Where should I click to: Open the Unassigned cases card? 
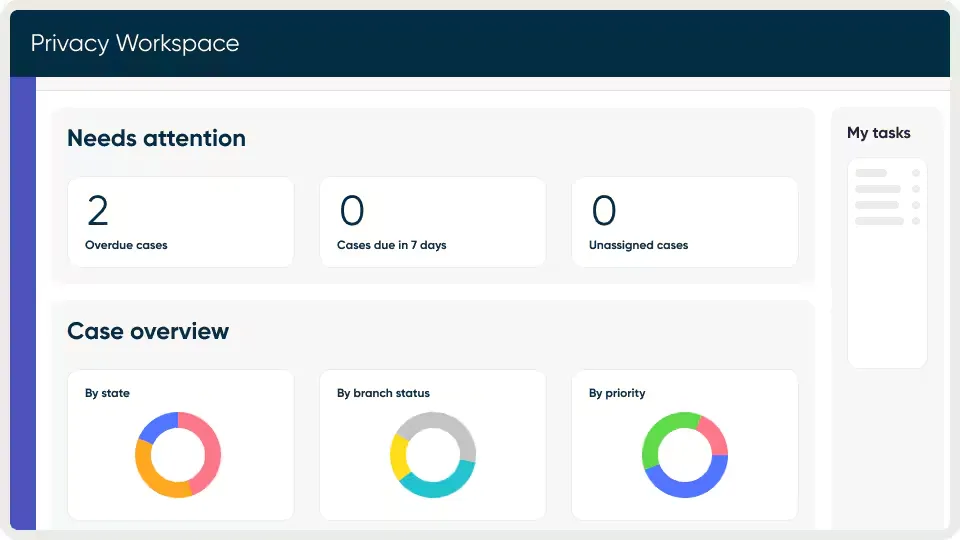click(684, 222)
